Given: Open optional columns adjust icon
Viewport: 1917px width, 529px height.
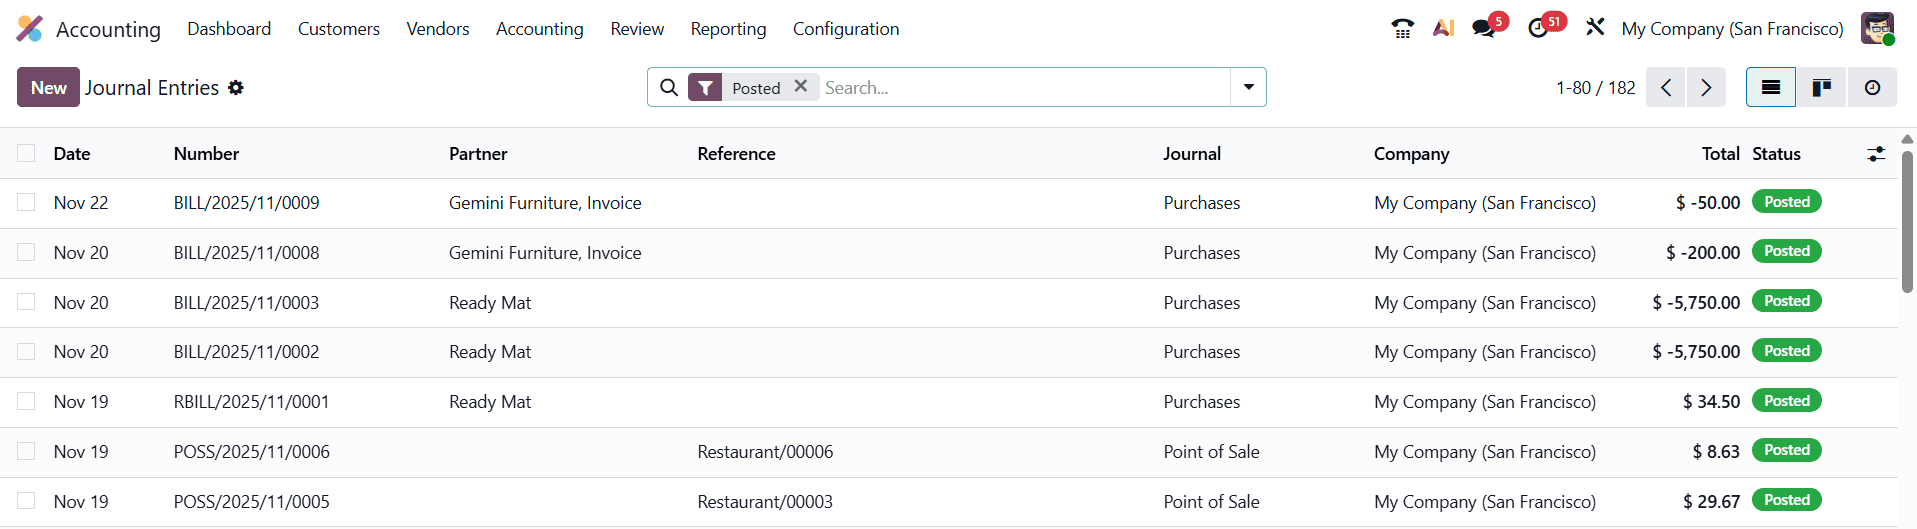Looking at the screenshot, I should point(1876,154).
